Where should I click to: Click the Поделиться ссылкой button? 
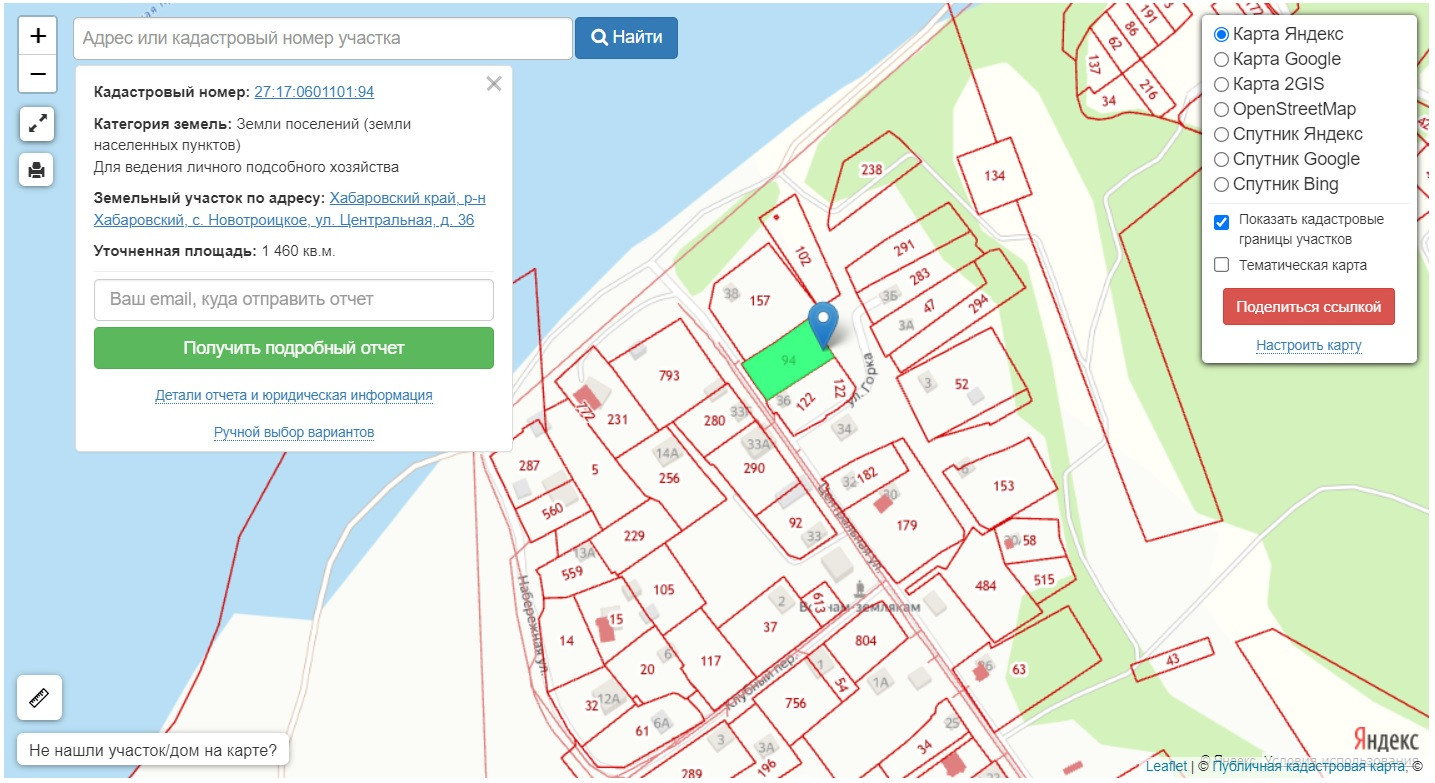click(x=1308, y=306)
